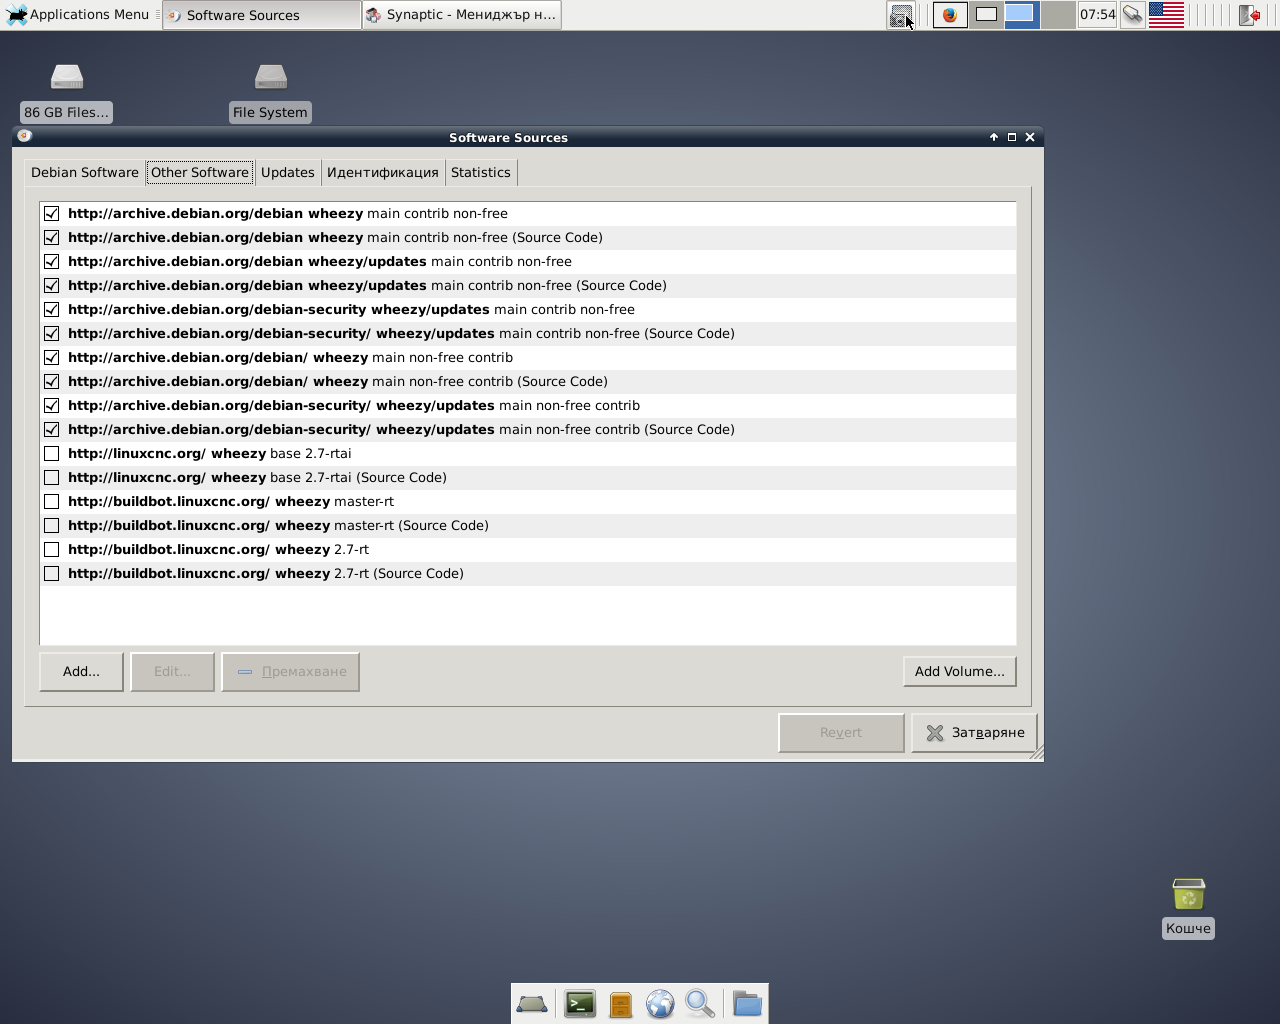
Task: Click the 07:54 clock in the panel
Action: point(1097,15)
